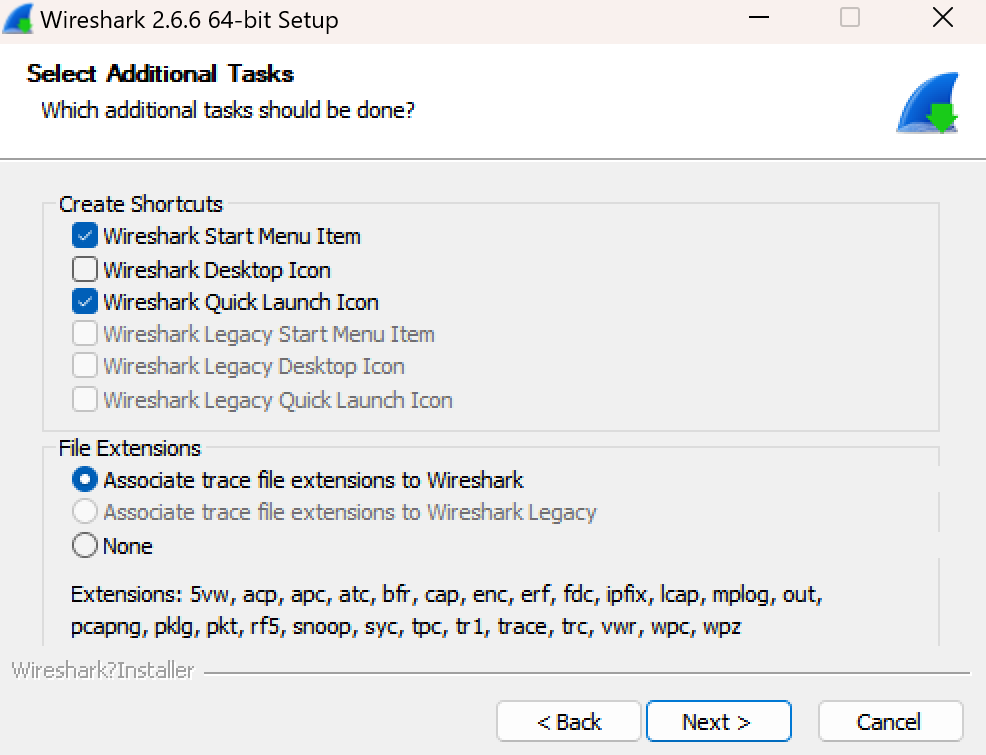Minimize the setup window
This screenshot has width=986, height=755.
point(758,18)
